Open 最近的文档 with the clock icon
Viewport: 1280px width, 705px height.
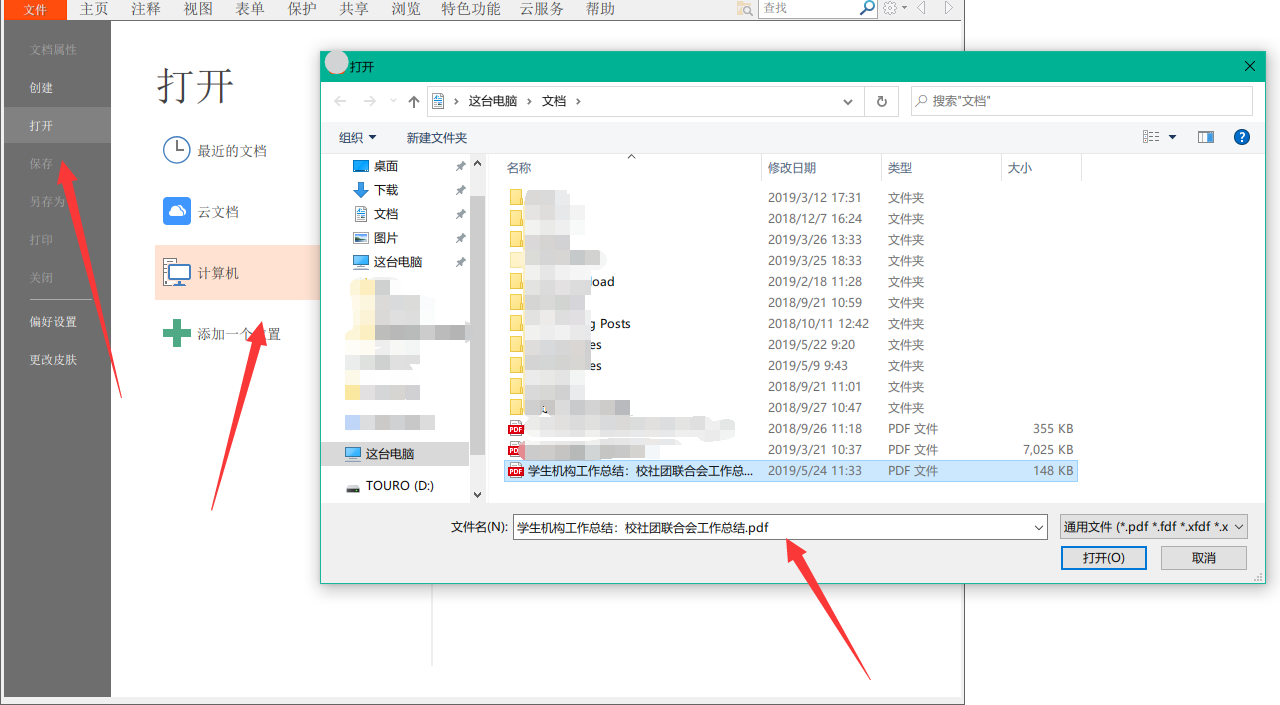point(176,149)
